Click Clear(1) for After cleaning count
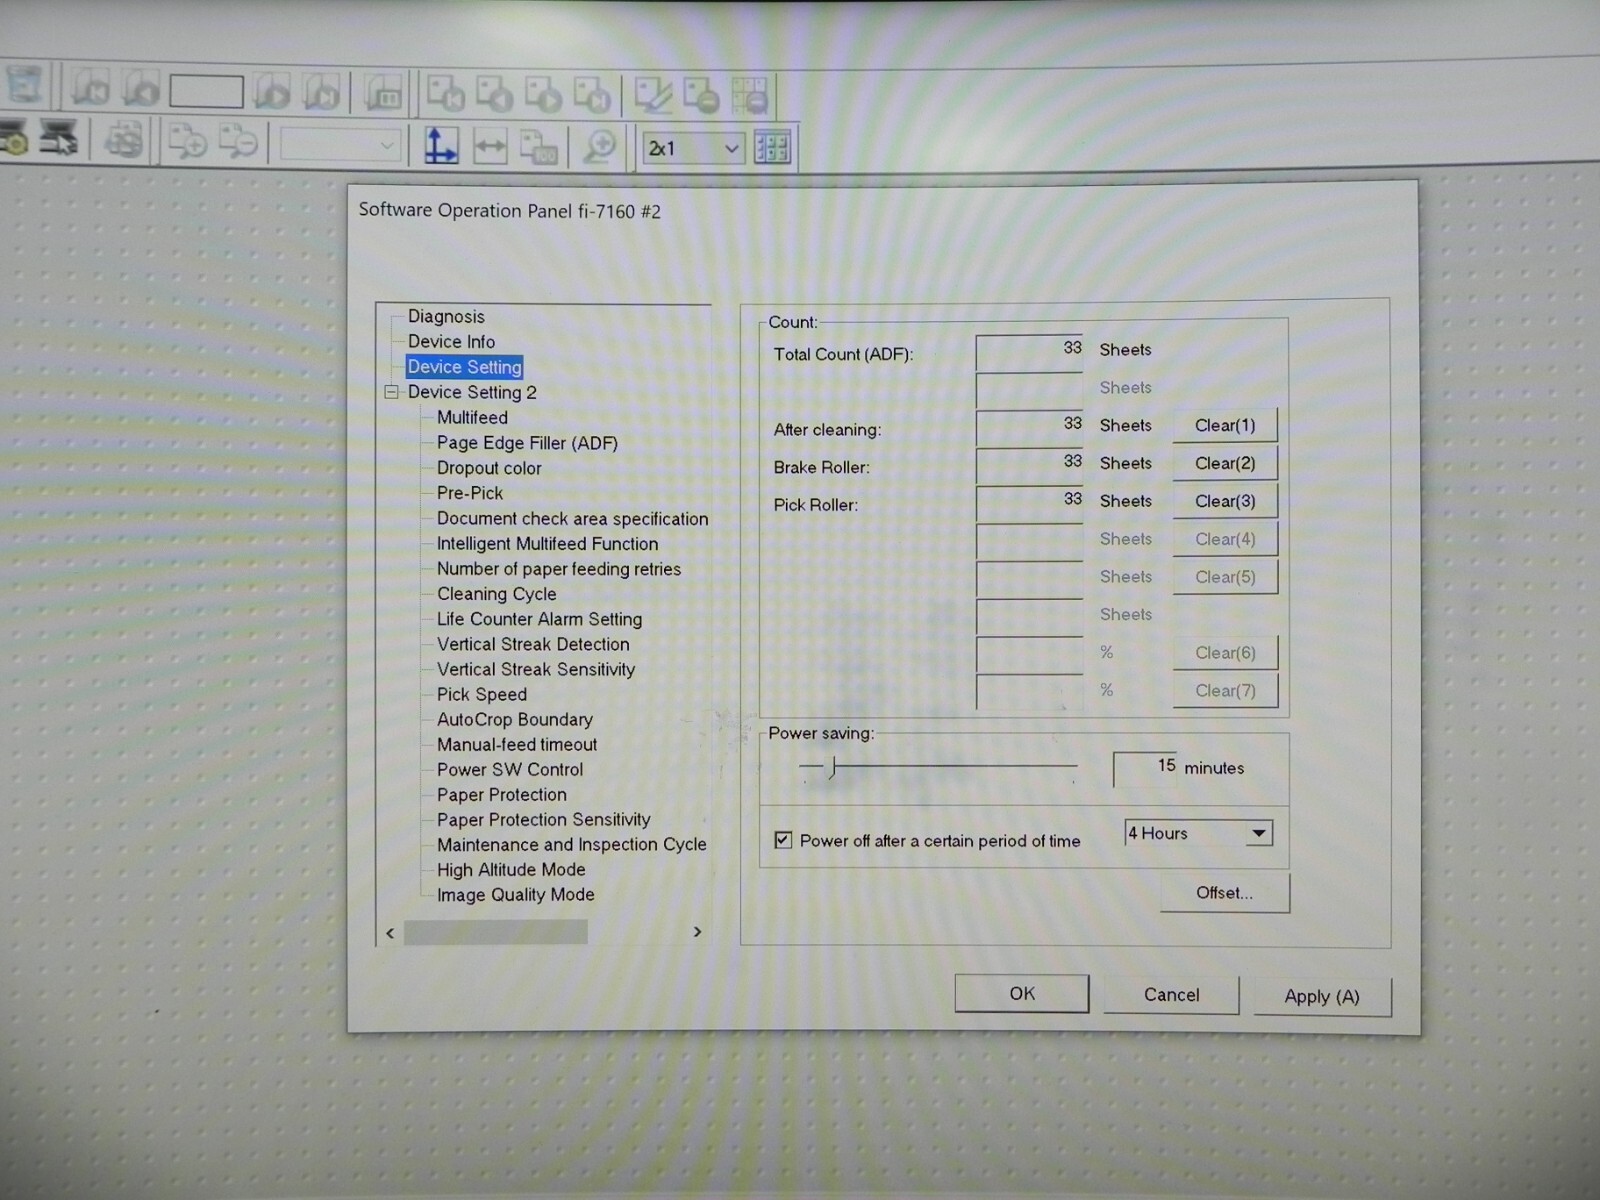1600x1200 pixels. tap(1225, 425)
